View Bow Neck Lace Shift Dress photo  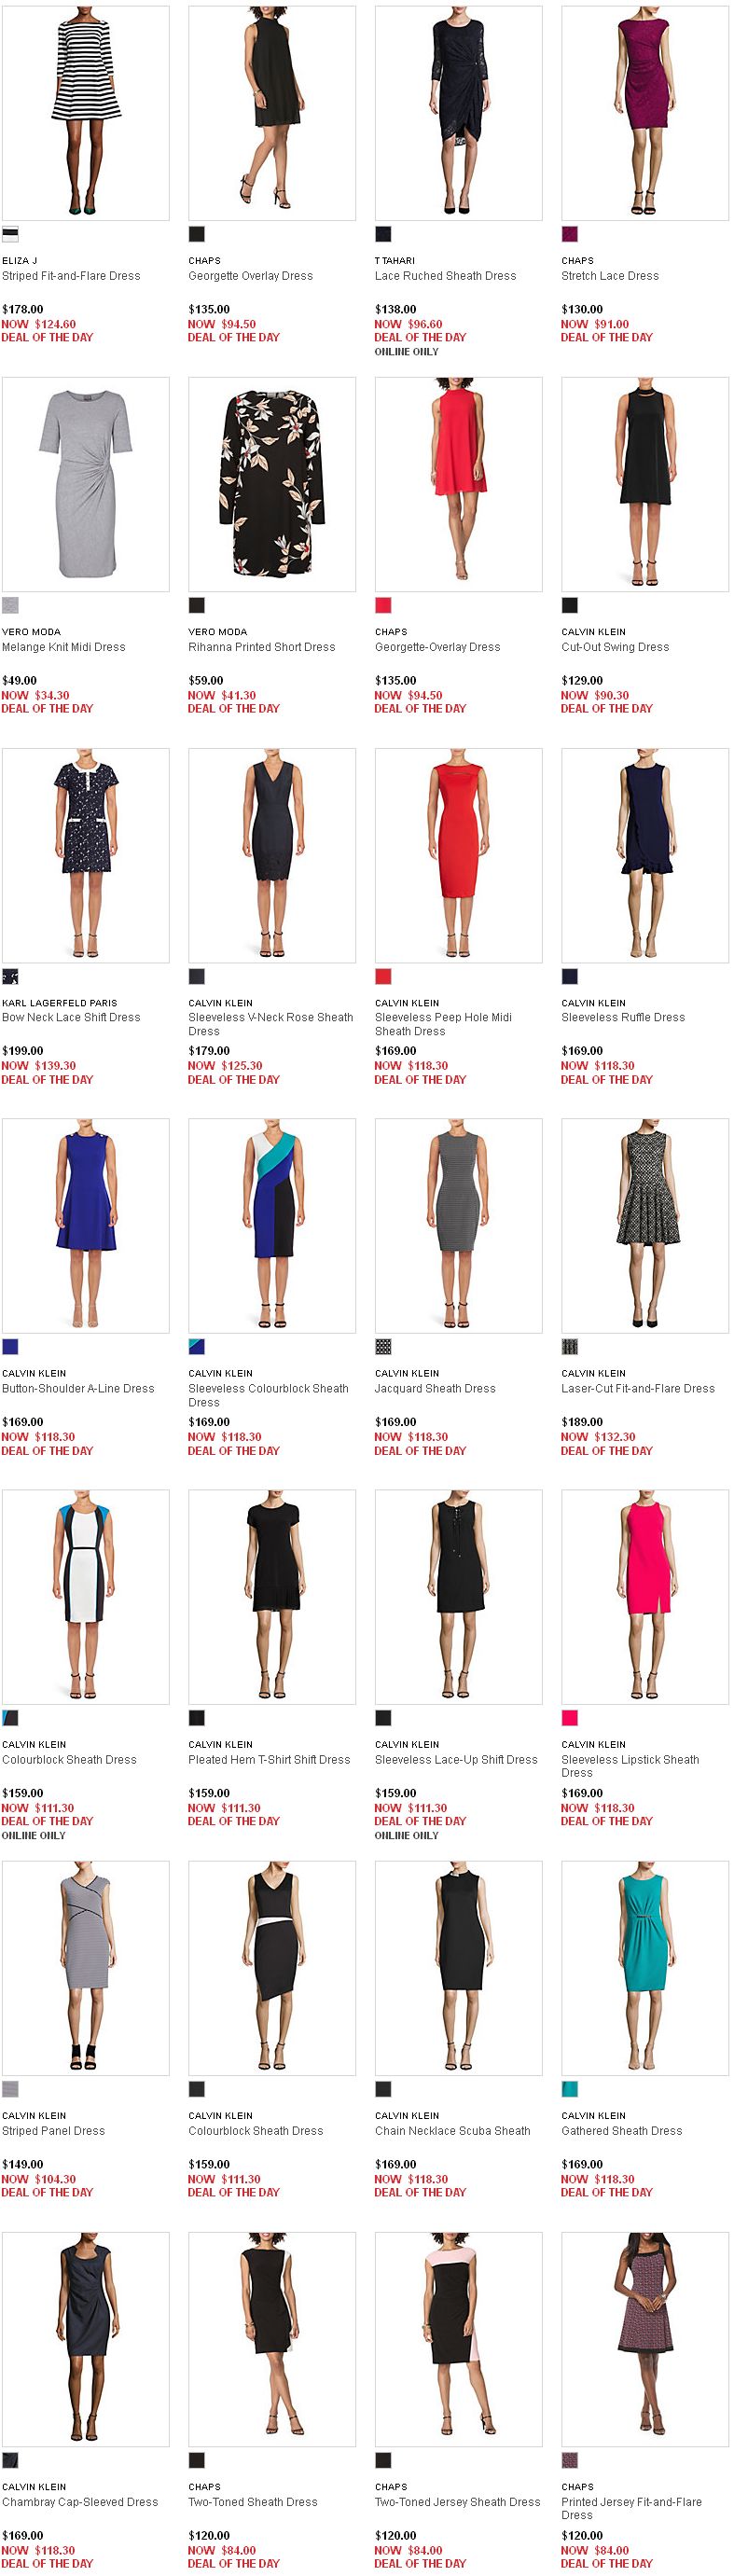[x=86, y=855]
